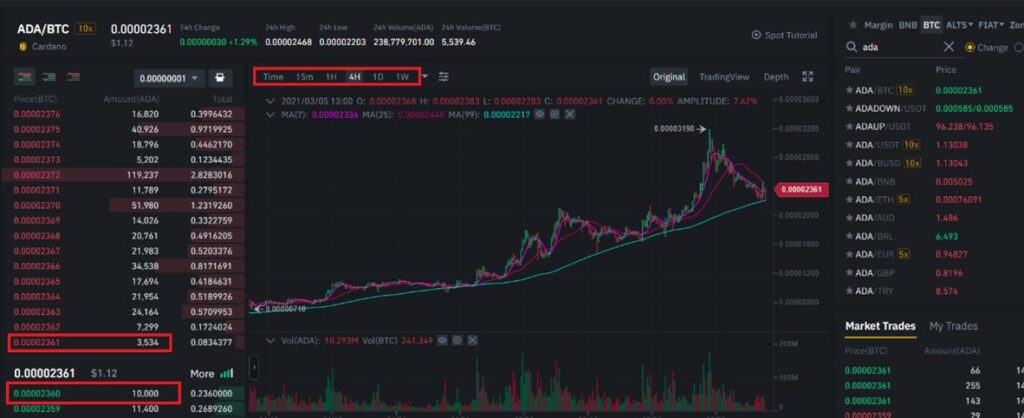Remove the Vol indicator with X
The width and height of the screenshot is (1024, 418).
(x=473, y=340)
